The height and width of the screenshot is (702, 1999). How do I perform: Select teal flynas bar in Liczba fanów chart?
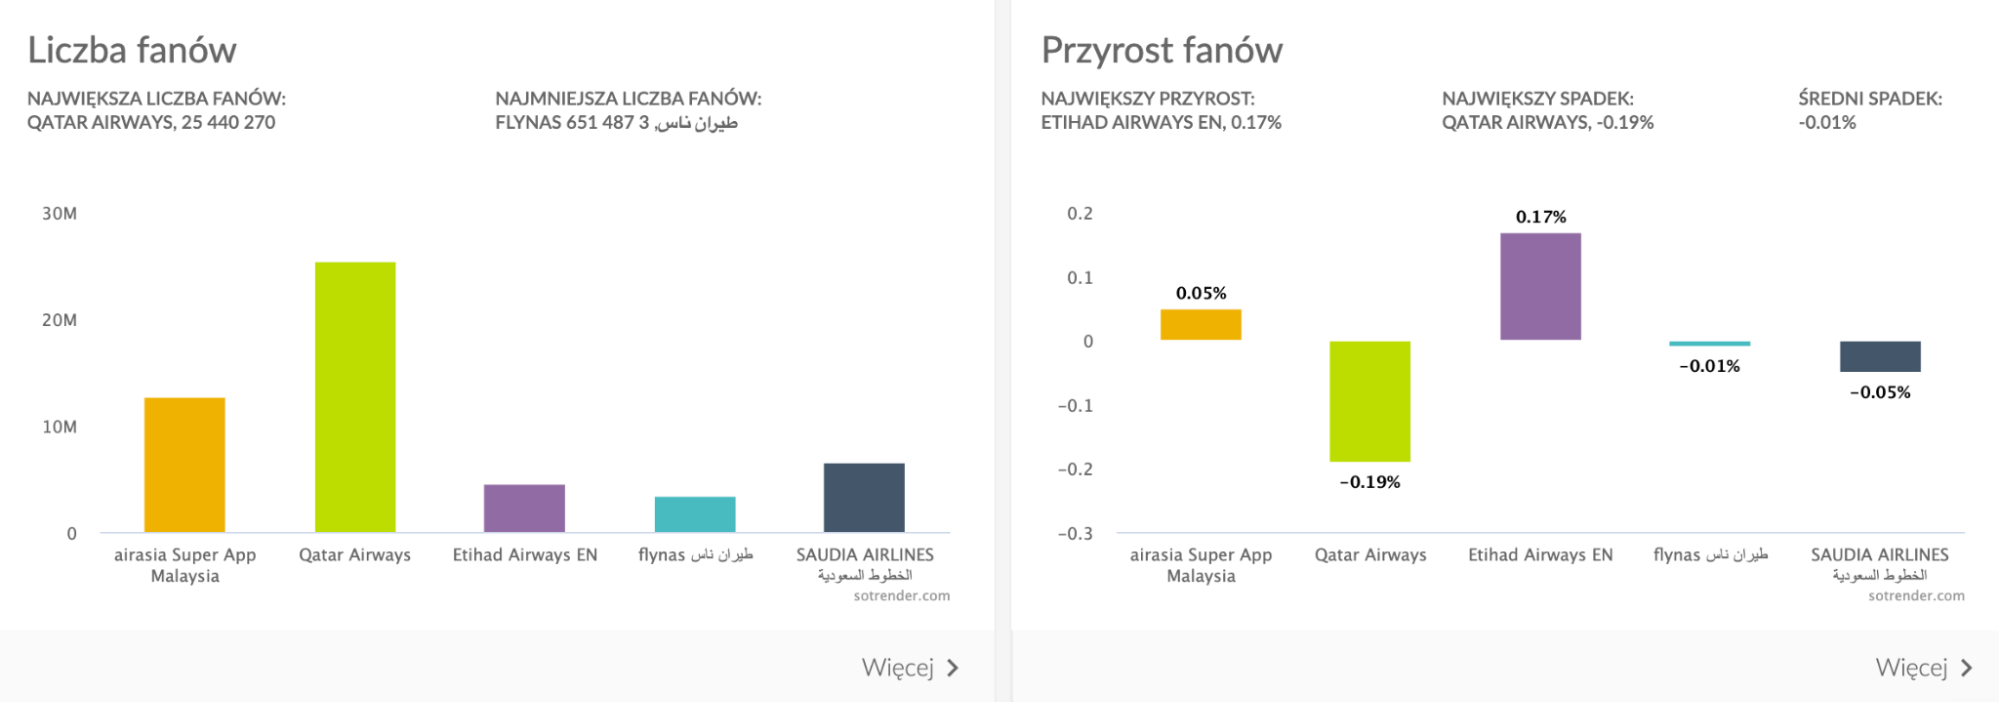(695, 514)
